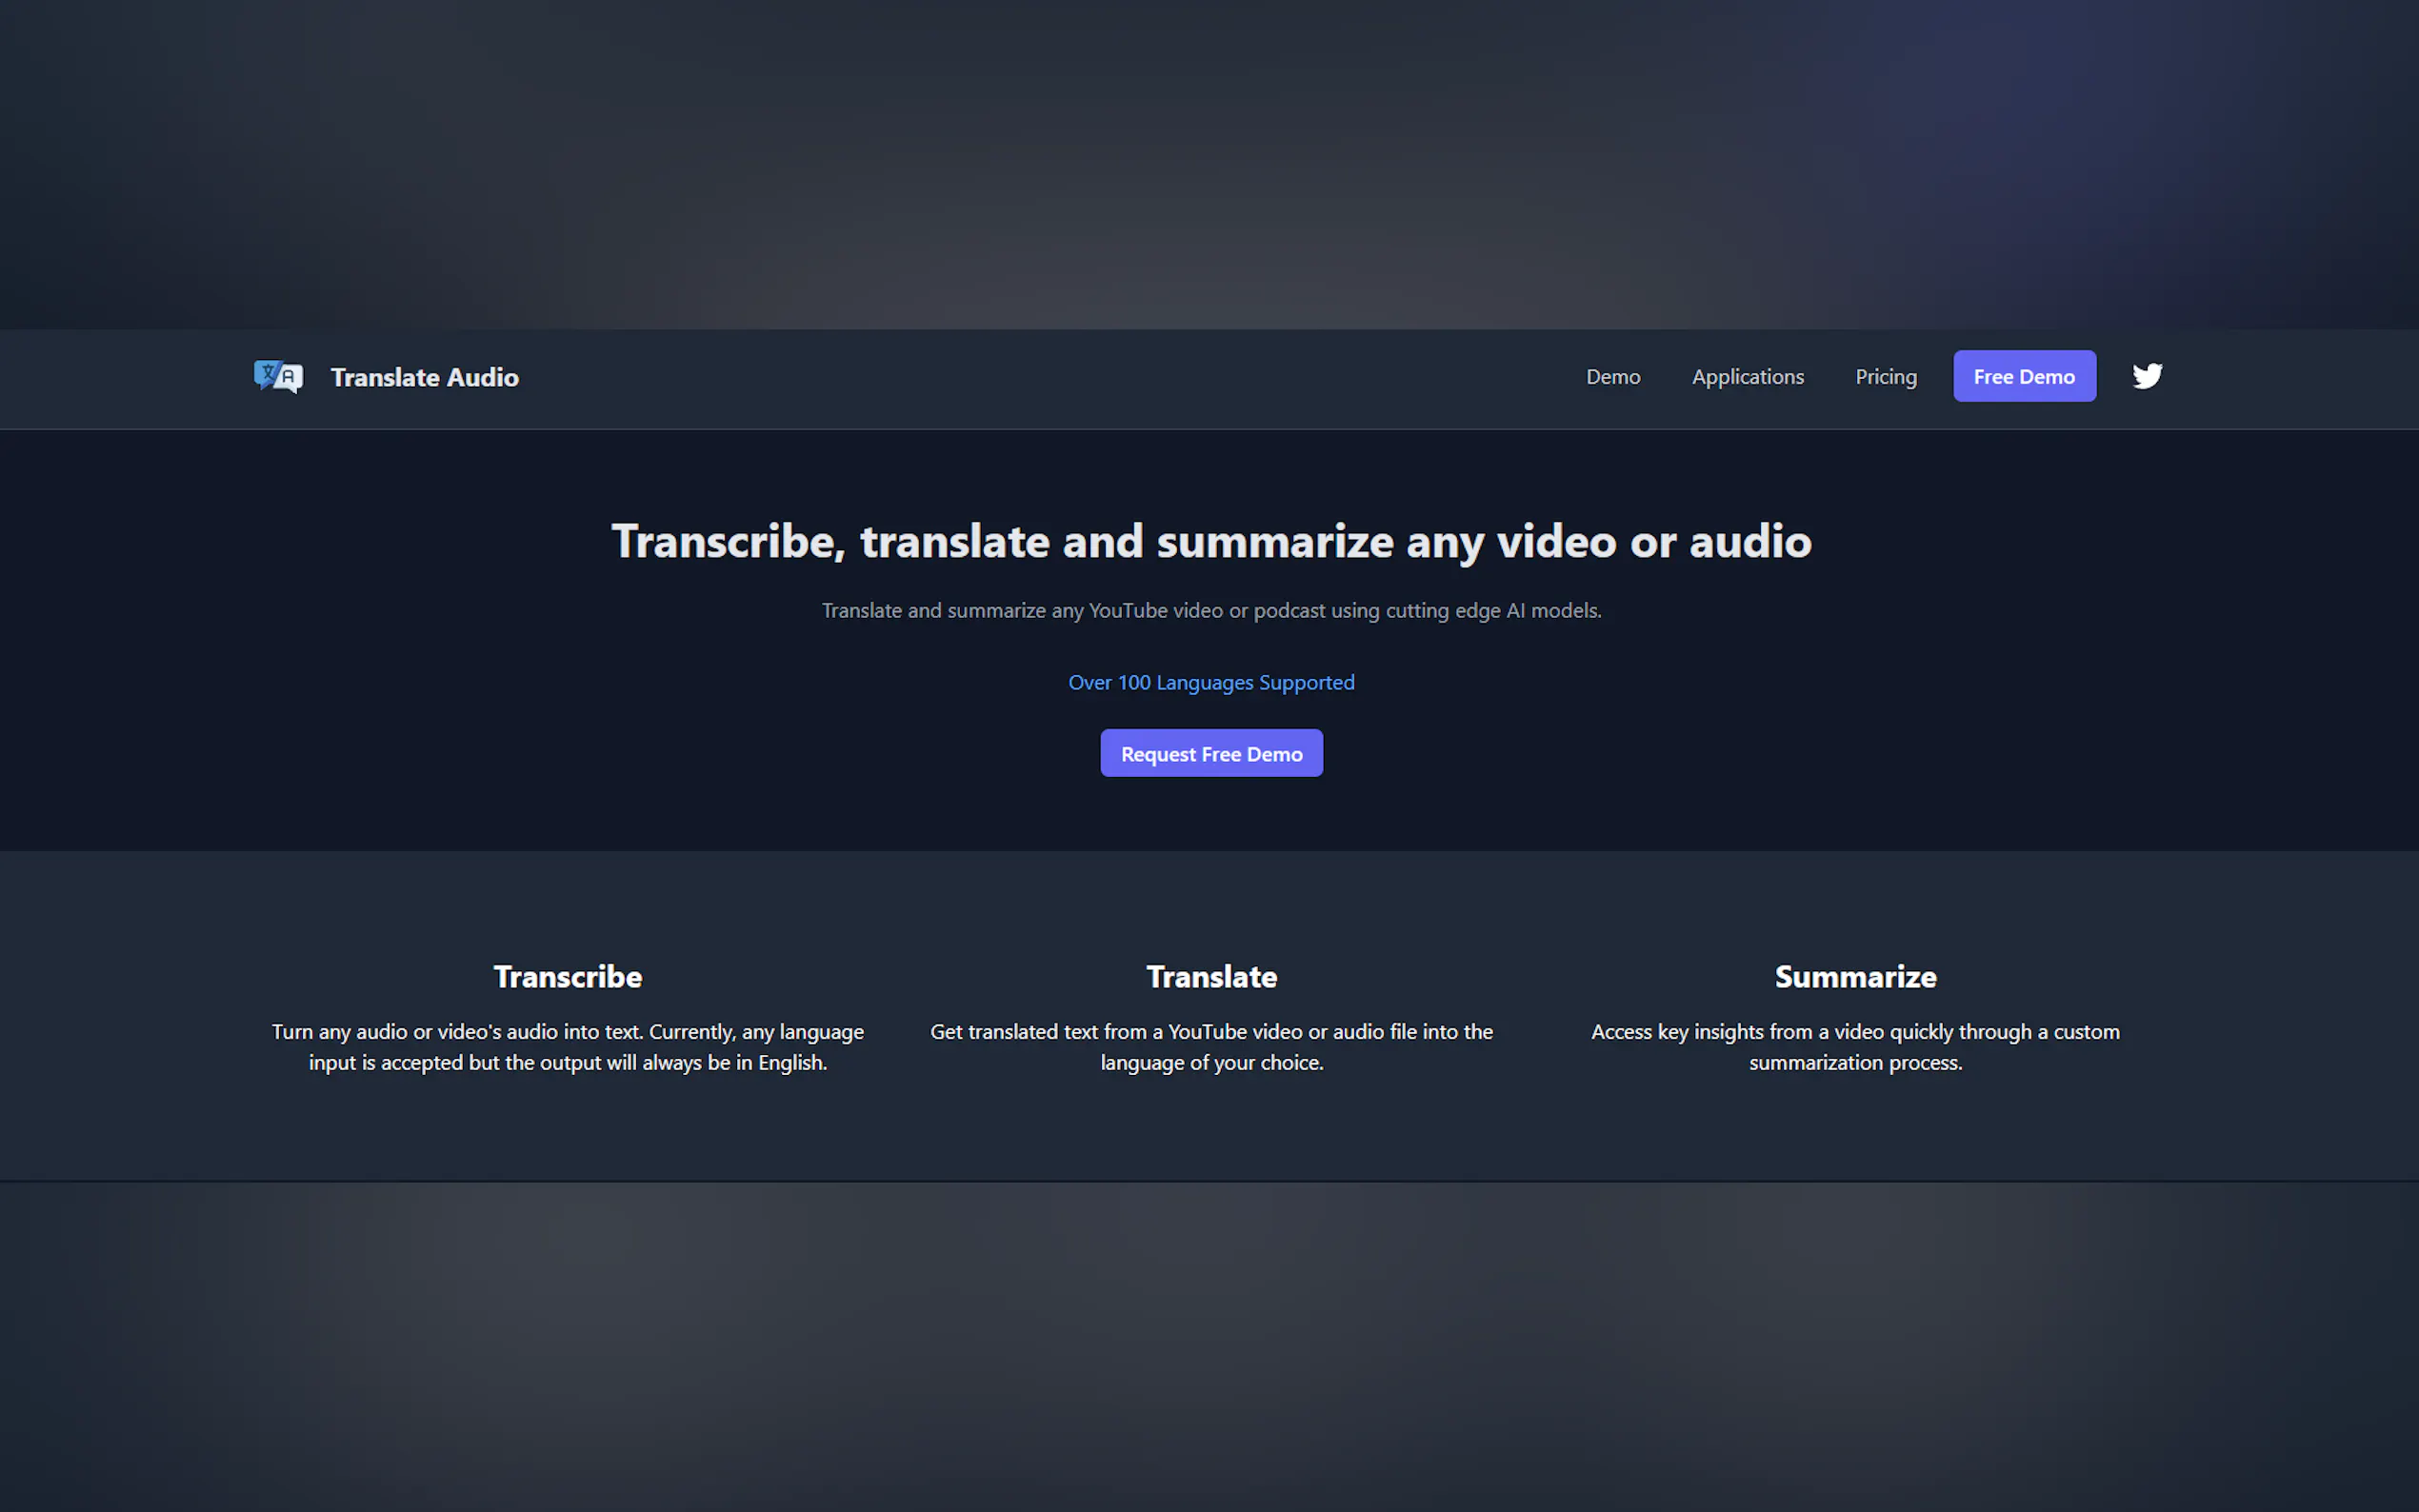This screenshot has width=2419, height=1512.
Task: Click the Over 100 Languages Supported link
Action: coord(1211,682)
